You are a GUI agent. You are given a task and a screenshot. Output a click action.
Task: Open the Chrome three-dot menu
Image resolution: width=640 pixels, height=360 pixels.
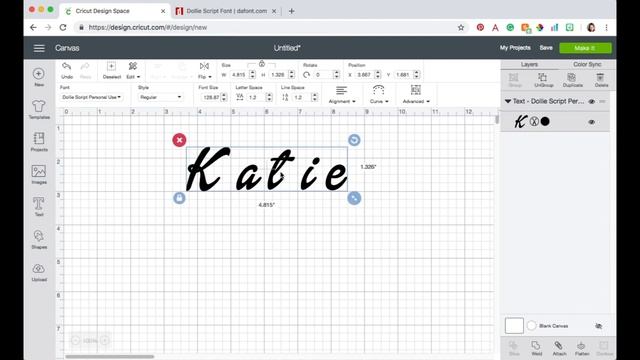(x=607, y=27)
